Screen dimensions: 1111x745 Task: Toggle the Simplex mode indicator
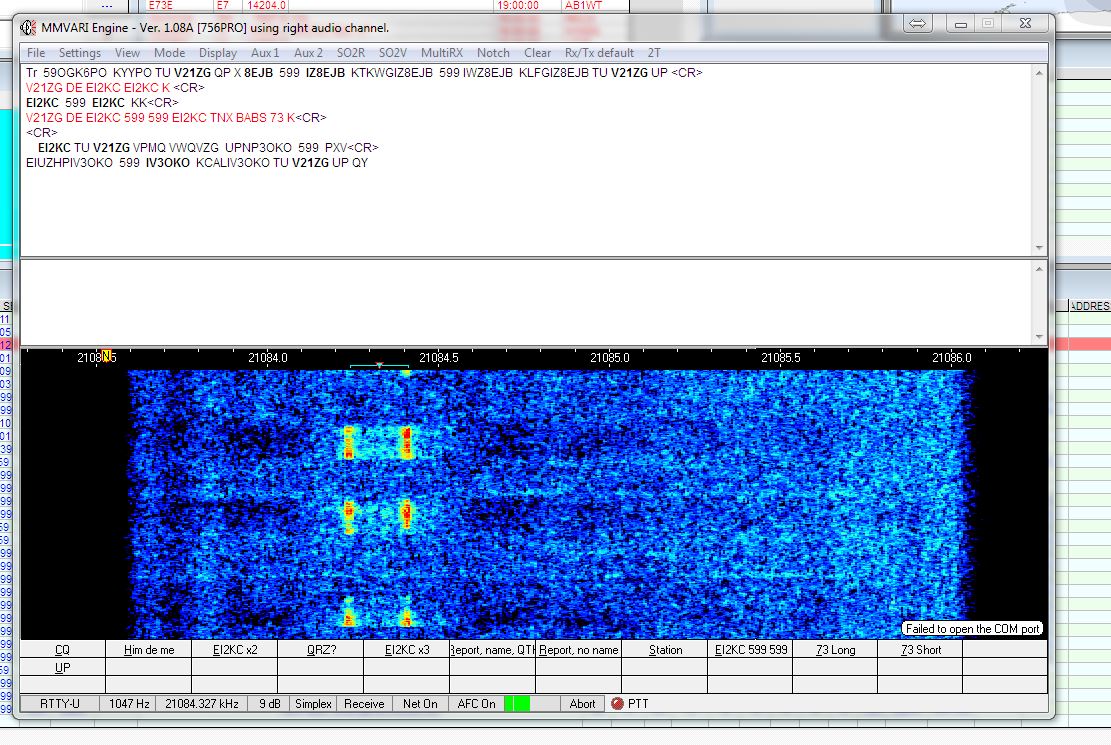click(312, 703)
